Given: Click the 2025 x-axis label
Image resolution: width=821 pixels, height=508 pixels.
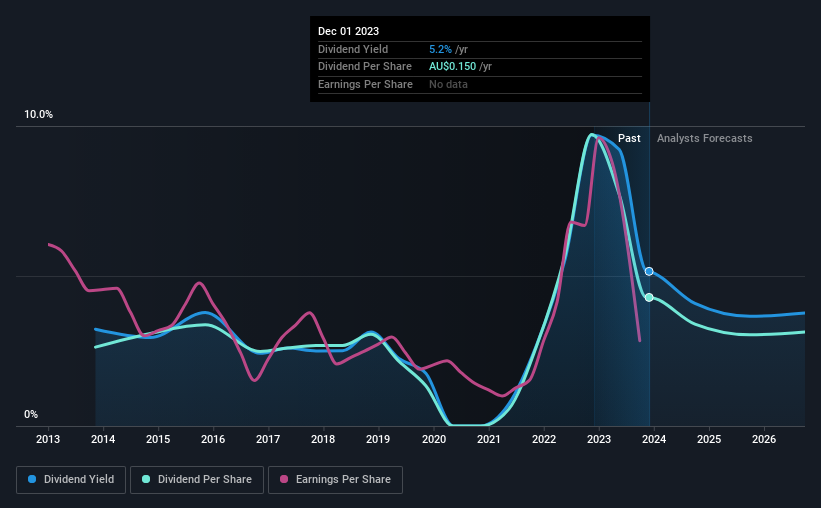Looking at the screenshot, I should 709,439.
